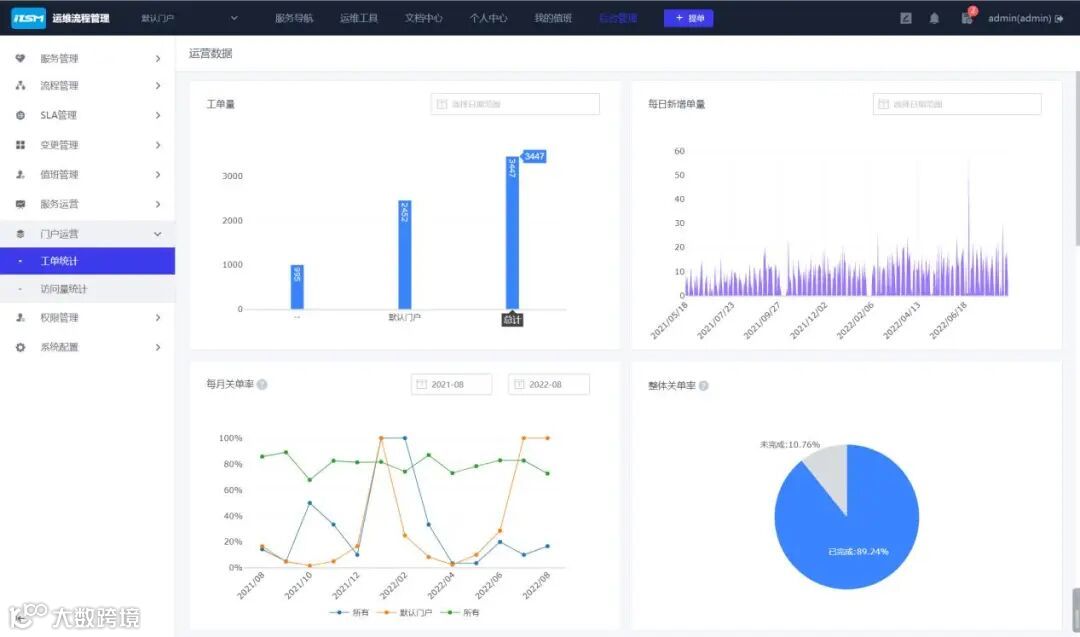The width and height of the screenshot is (1080, 637).
Task: Open the bell notifications icon
Action: point(934,19)
